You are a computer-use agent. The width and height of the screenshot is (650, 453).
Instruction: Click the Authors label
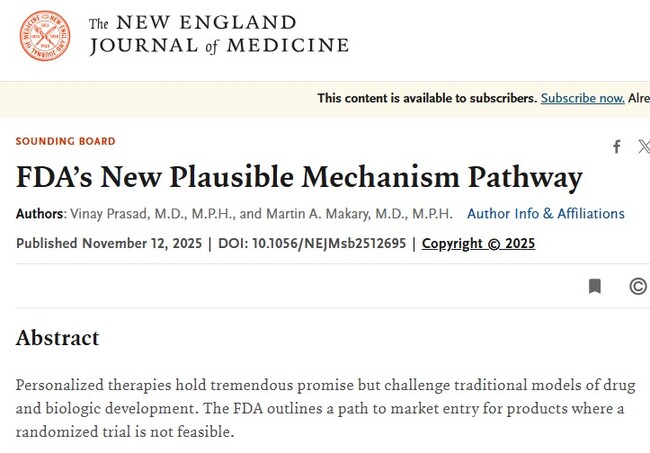click(x=40, y=214)
